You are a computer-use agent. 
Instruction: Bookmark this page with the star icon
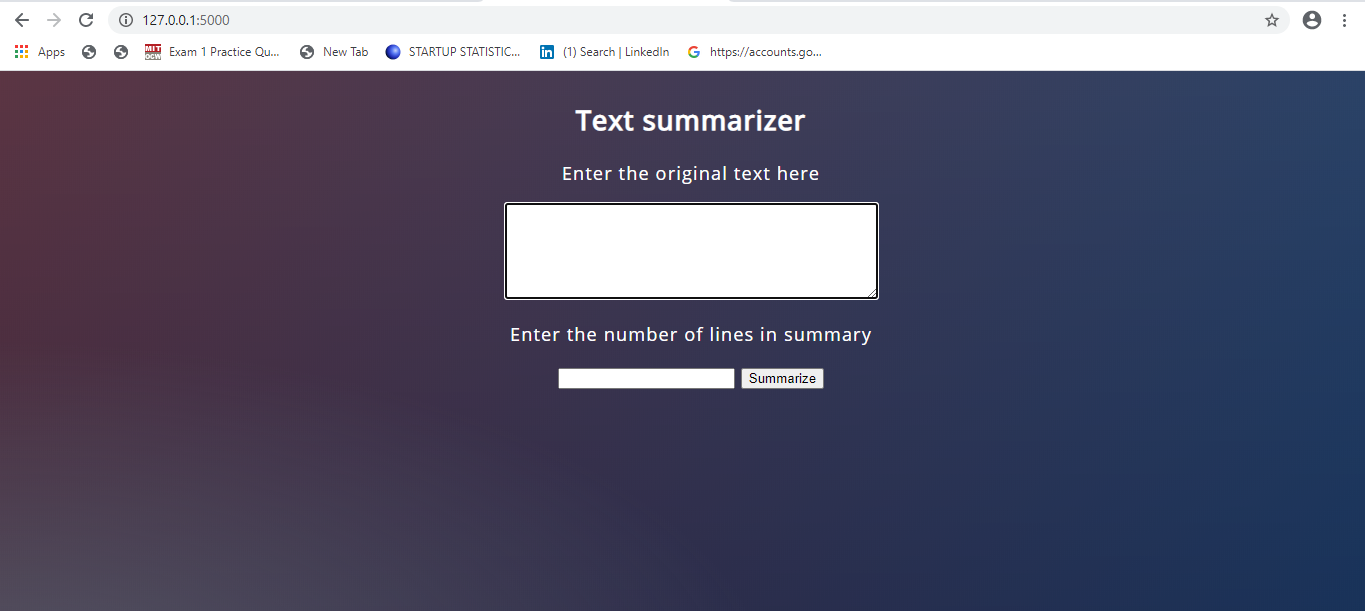1272,20
